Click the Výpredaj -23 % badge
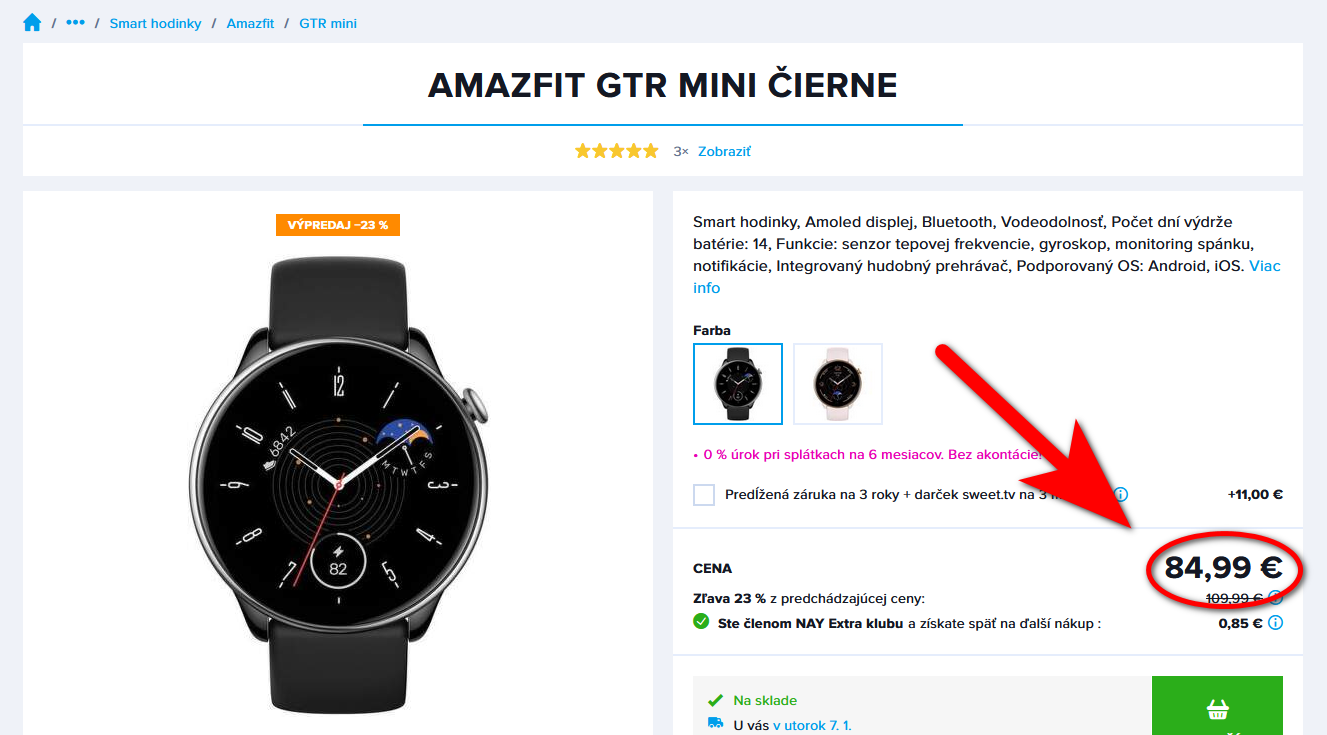The width and height of the screenshot is (1327, 735). [338, 225]
